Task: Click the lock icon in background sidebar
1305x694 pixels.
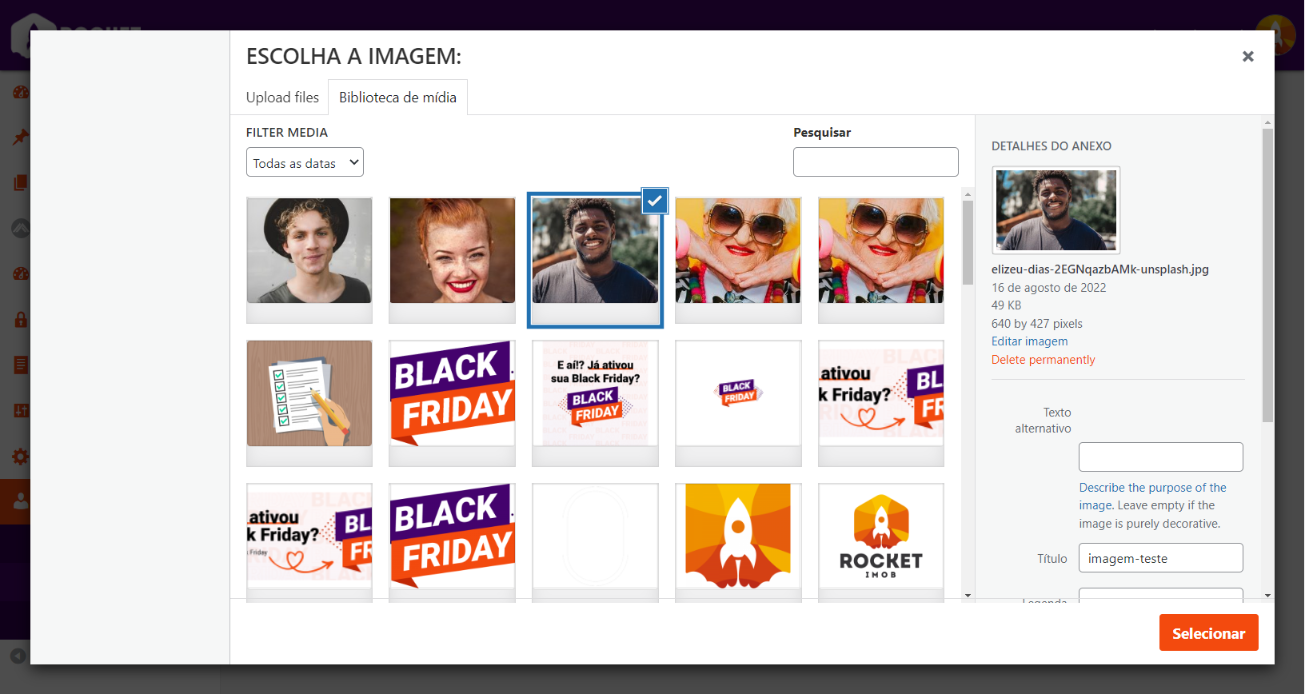Action: (19, 320)
